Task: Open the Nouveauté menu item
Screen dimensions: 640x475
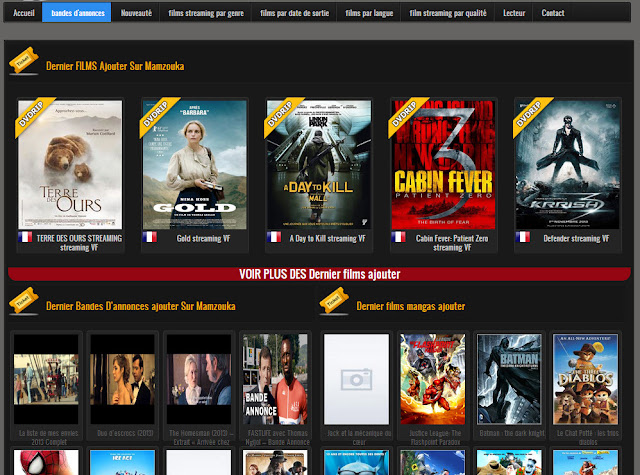Action: pyautogui.click(x=135, y=13)
